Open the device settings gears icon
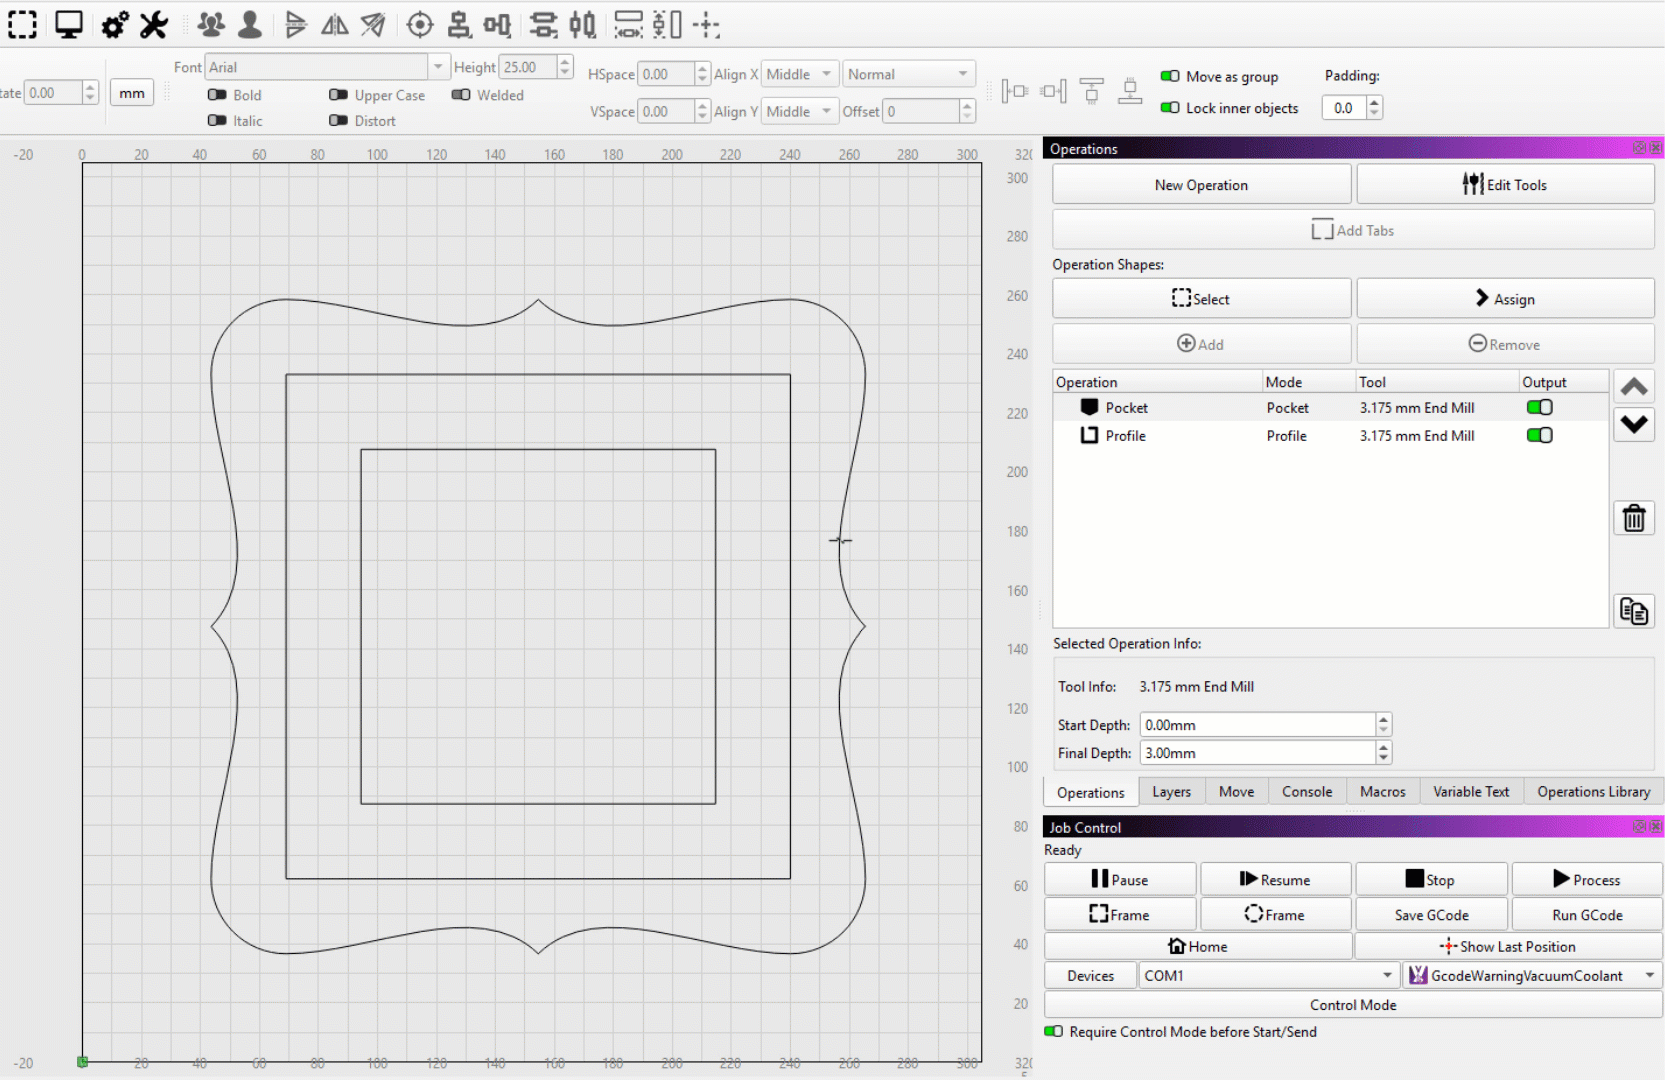The height and width of the screenshot is (1080, 1665). pyautogui.click(x=115, y=25)
